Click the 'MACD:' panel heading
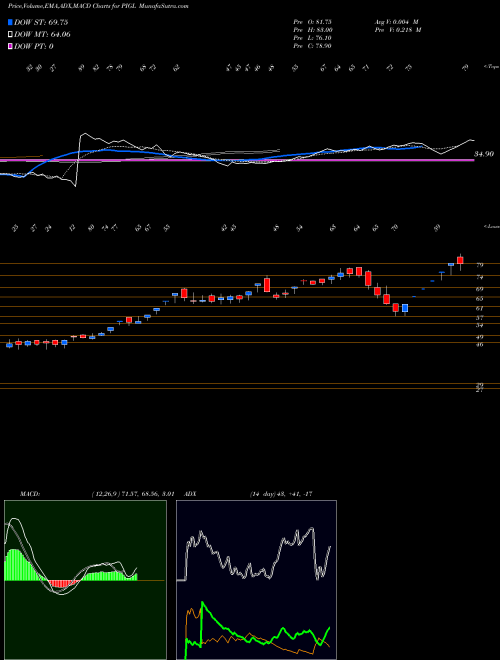The image size is (500, 660). coord(30,494)
